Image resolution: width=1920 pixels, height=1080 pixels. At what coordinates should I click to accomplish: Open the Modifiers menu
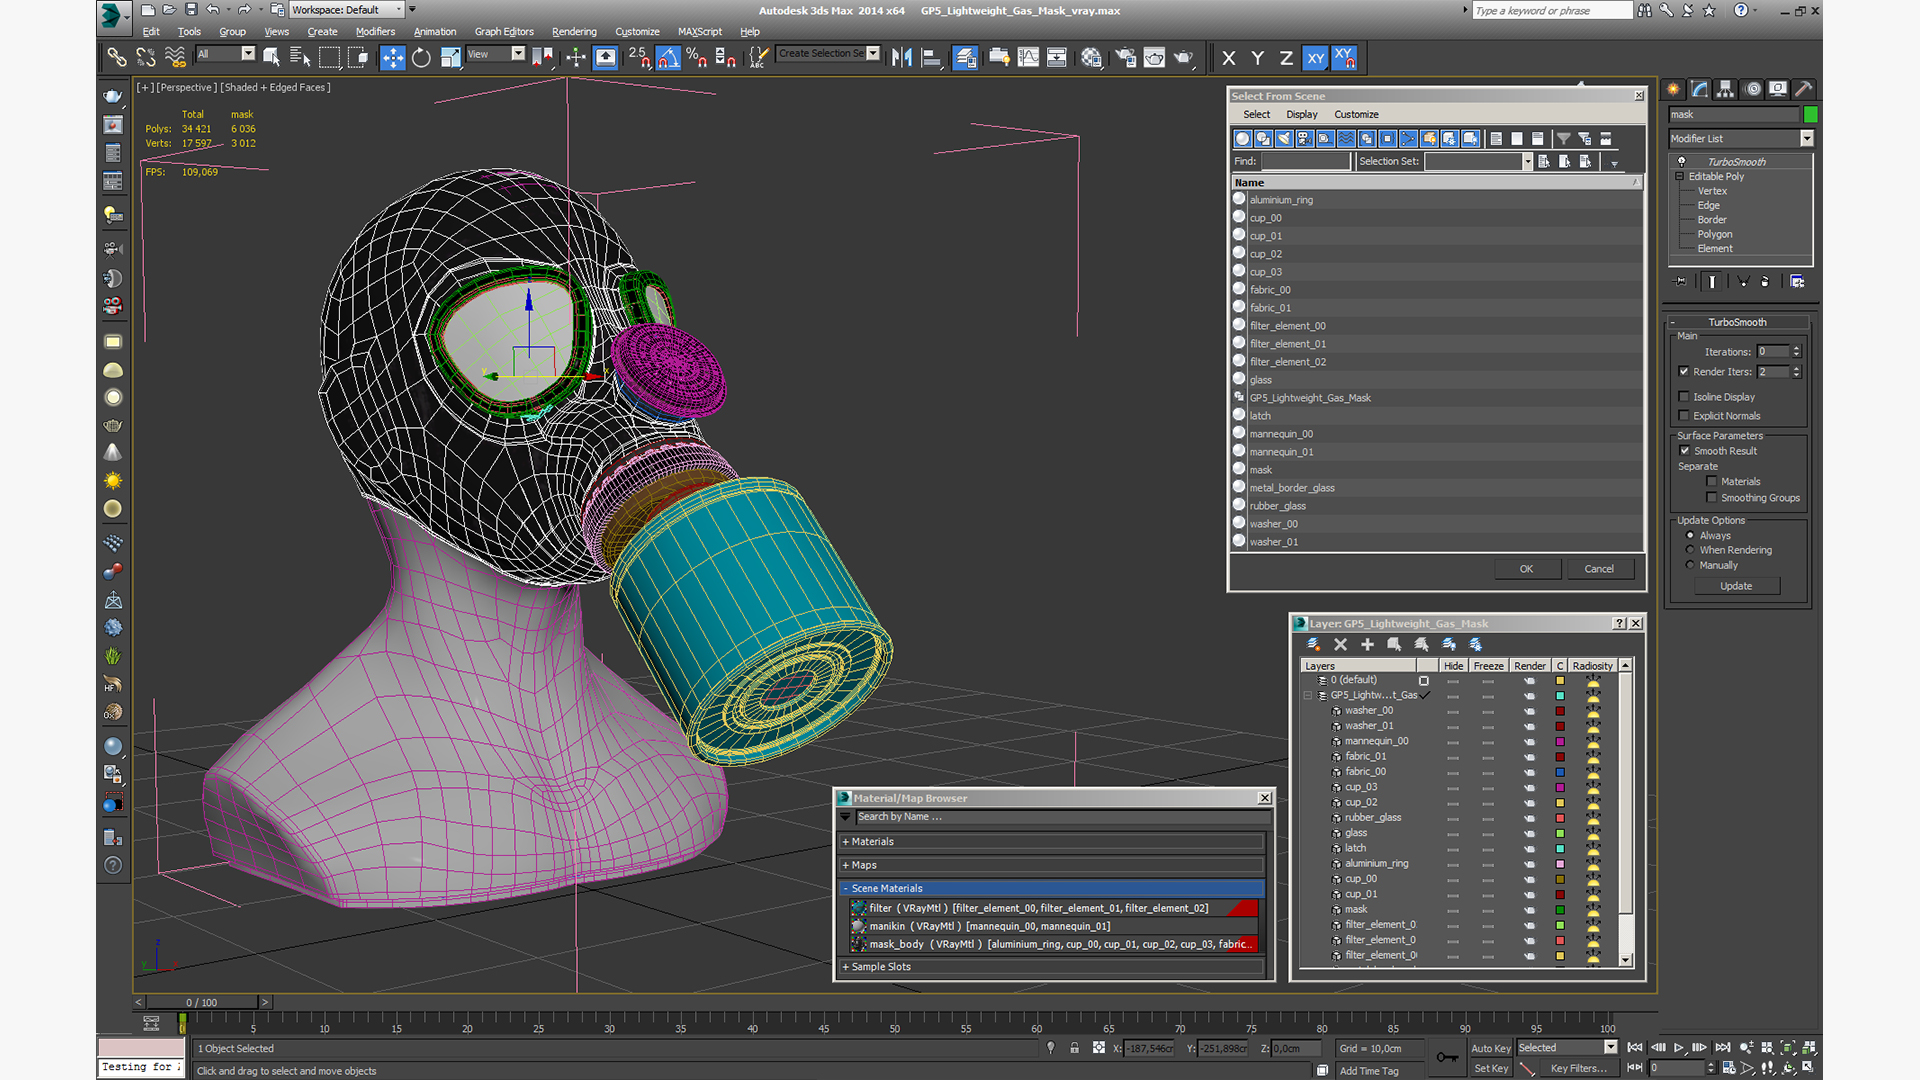[375, 32]
